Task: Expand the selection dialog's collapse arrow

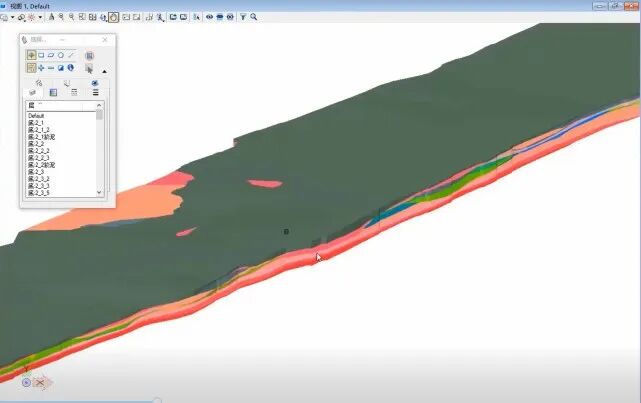Action: point(105,71)
